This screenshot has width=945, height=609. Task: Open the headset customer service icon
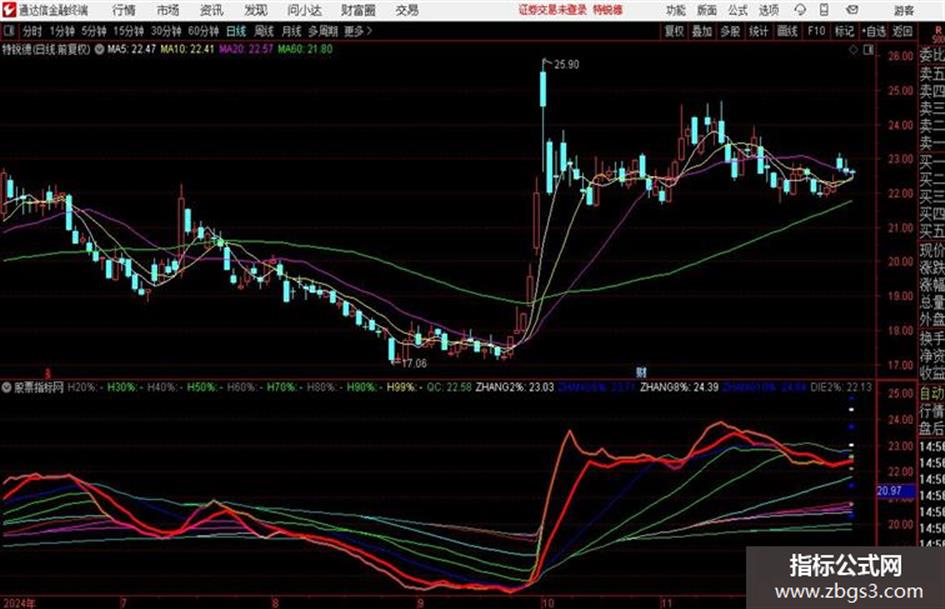[x=800, y=10]
